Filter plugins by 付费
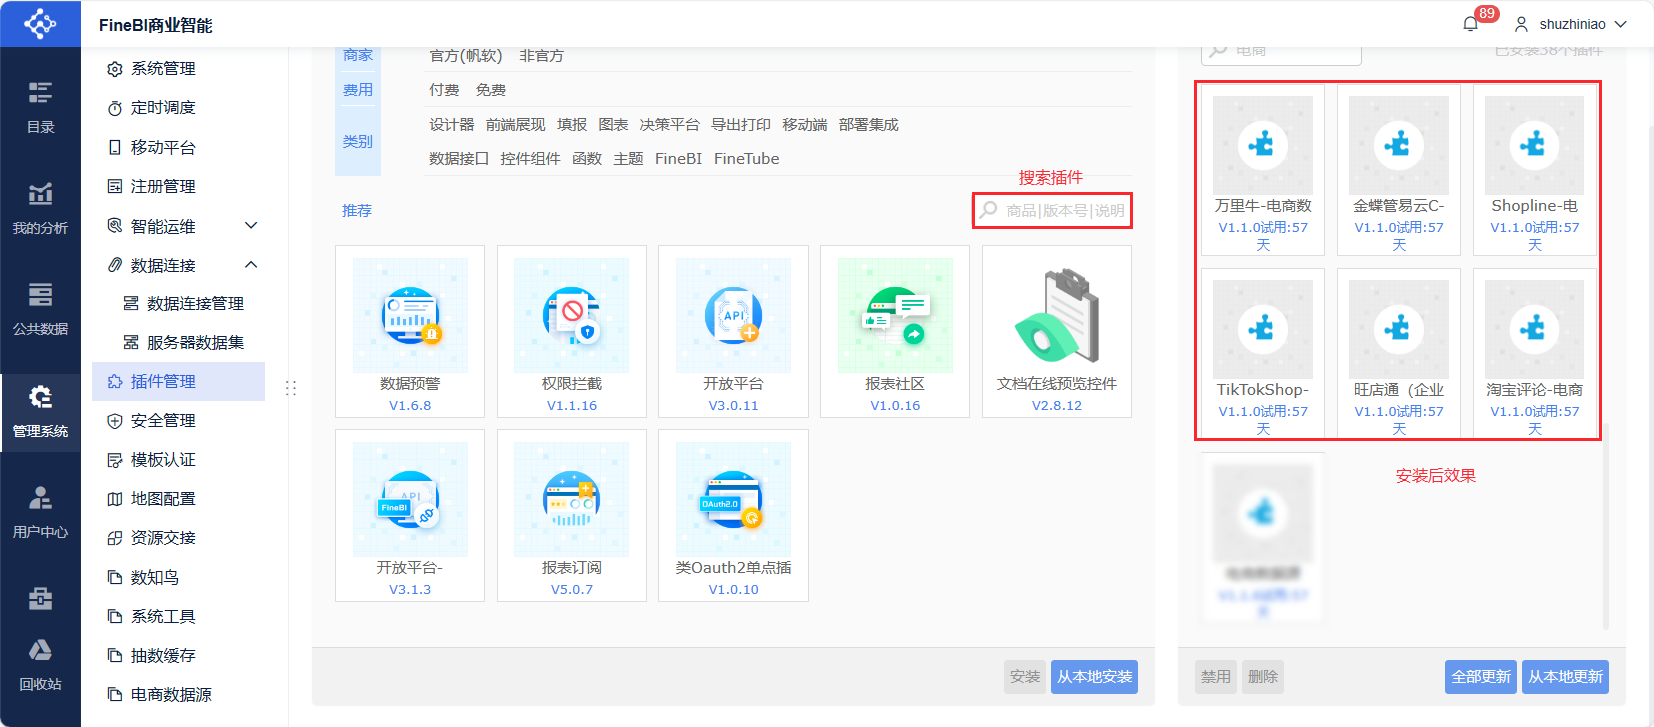Image resolution: width=1654 pixels, height=727 pixels. 444,90
